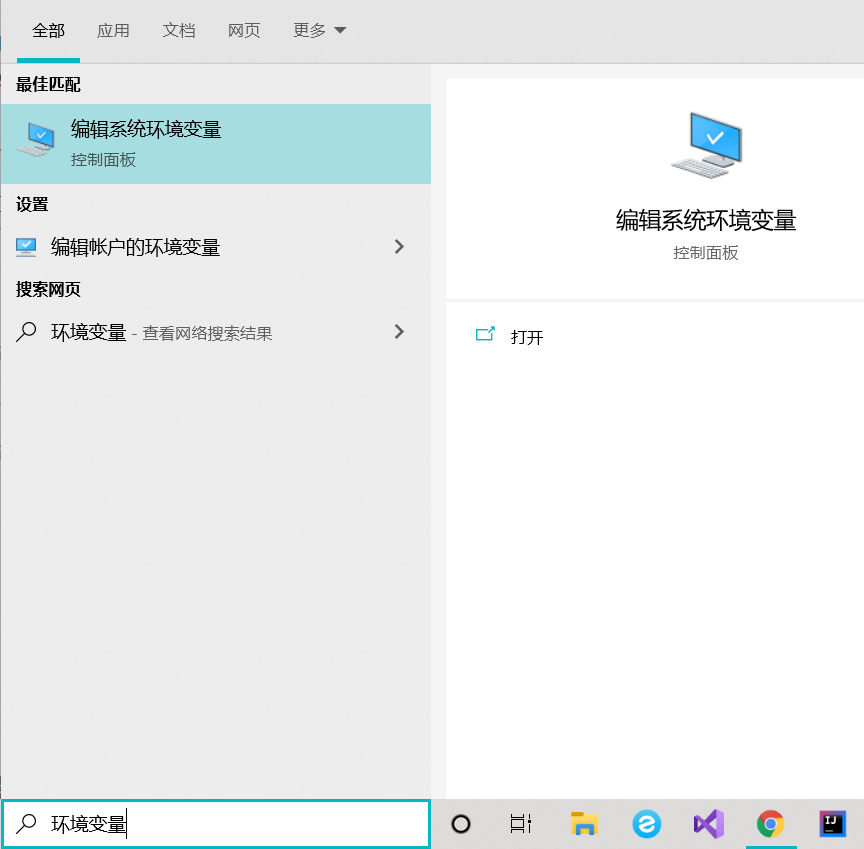Switch to the 应用 tab
This screenshot has height=849, width=864.
point(113,30)
